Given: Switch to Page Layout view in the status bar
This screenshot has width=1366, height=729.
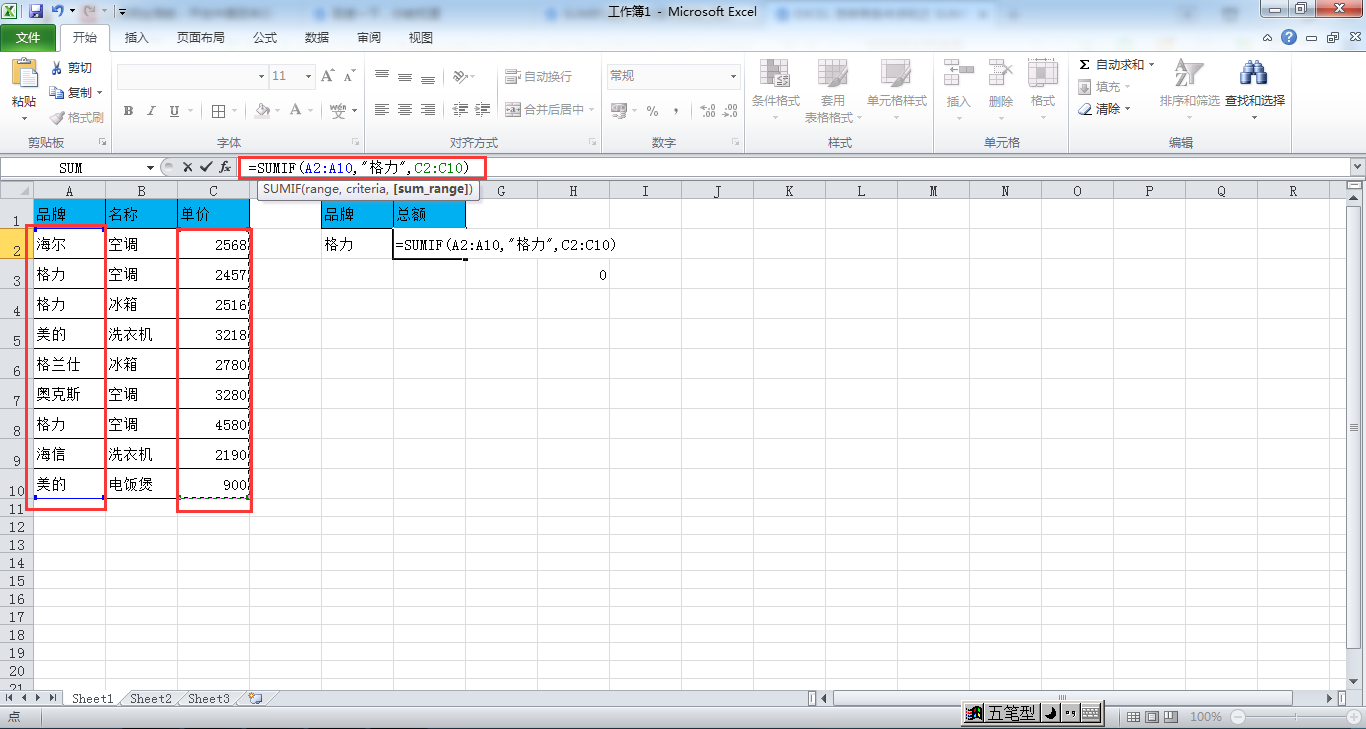Looking at the screenshot, I should coord(1151,717).
